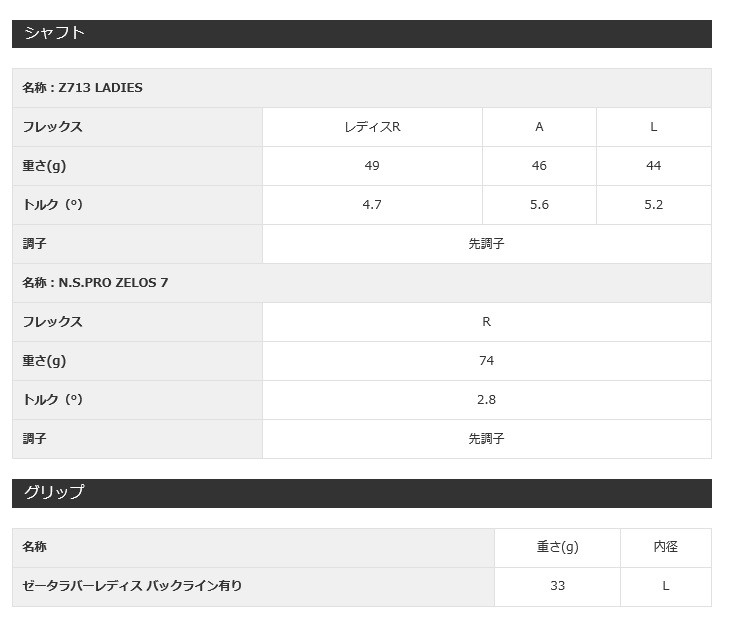
Task: Click the シャフト section header bar
Action: coord(361,33)
